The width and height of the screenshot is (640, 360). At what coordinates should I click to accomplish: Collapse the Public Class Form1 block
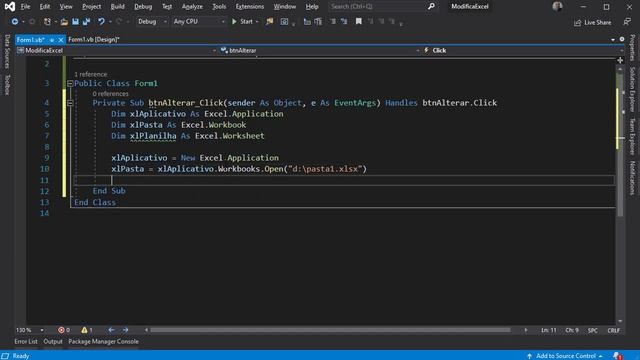(70, 83)
